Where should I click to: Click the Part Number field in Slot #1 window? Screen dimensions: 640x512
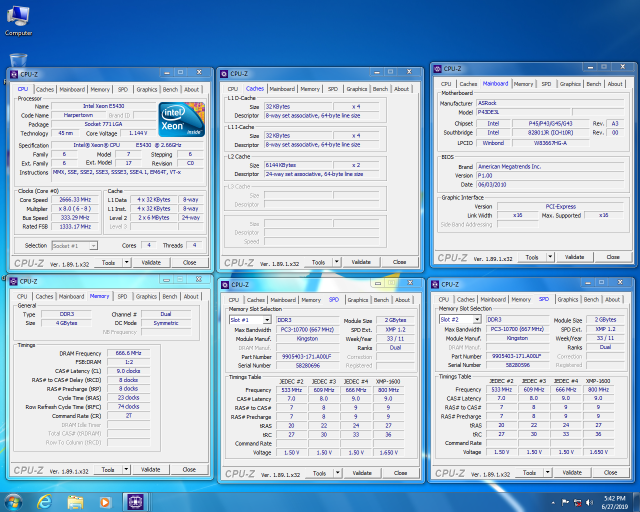(306, 356)
